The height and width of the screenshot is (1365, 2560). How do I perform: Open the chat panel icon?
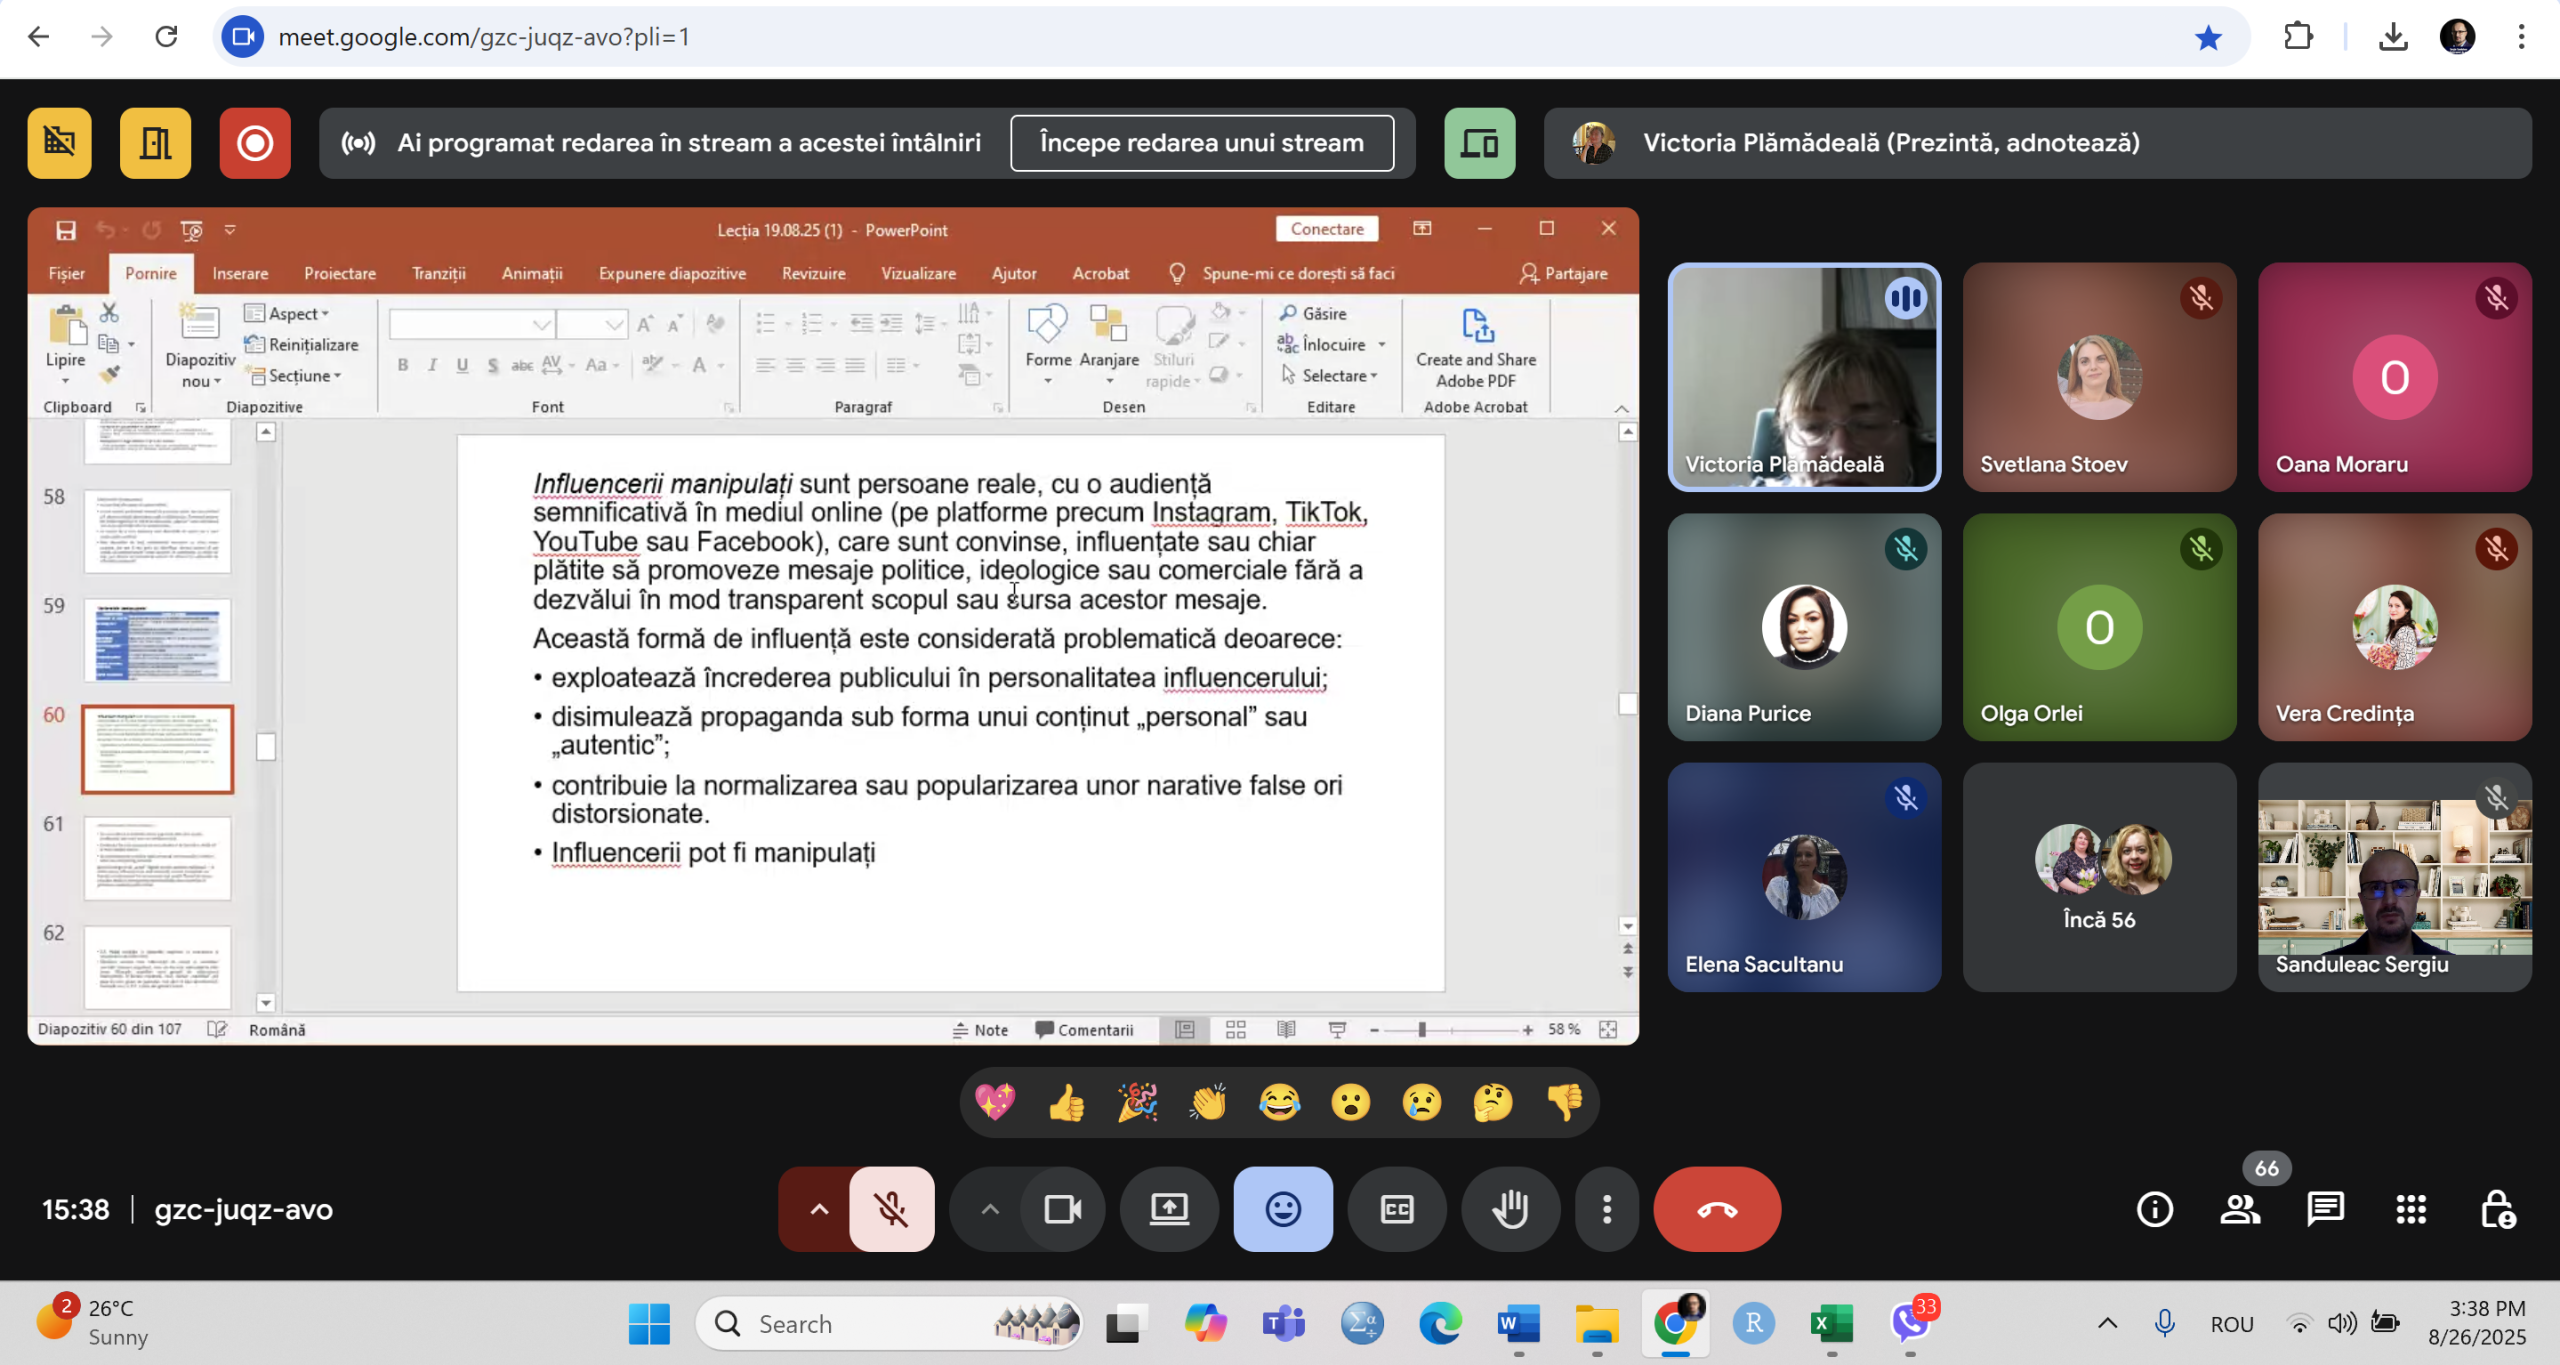(x=2325, y=1209)
